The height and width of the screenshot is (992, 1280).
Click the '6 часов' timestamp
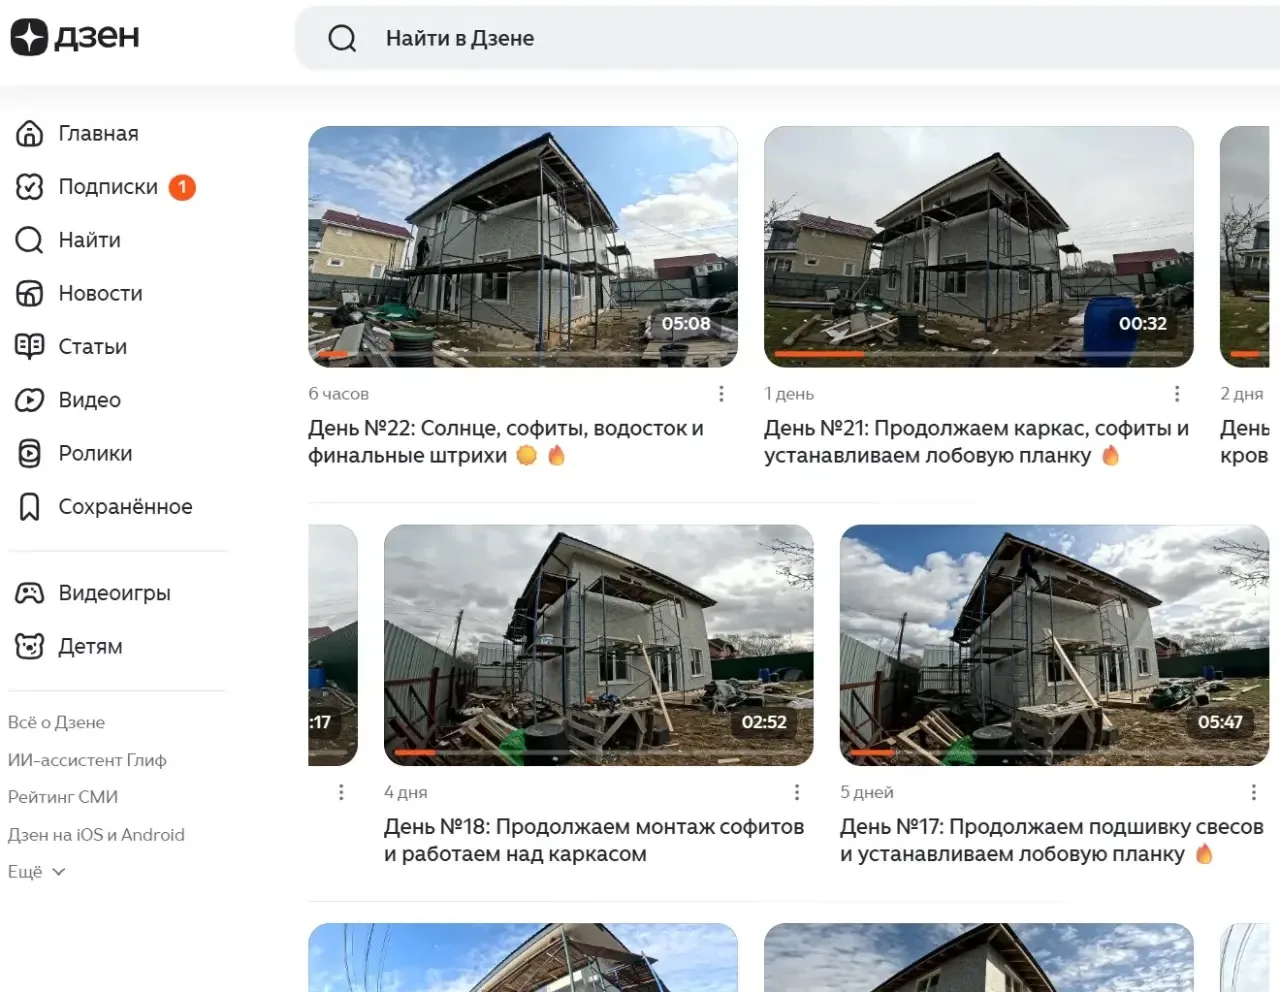(339, 394)
